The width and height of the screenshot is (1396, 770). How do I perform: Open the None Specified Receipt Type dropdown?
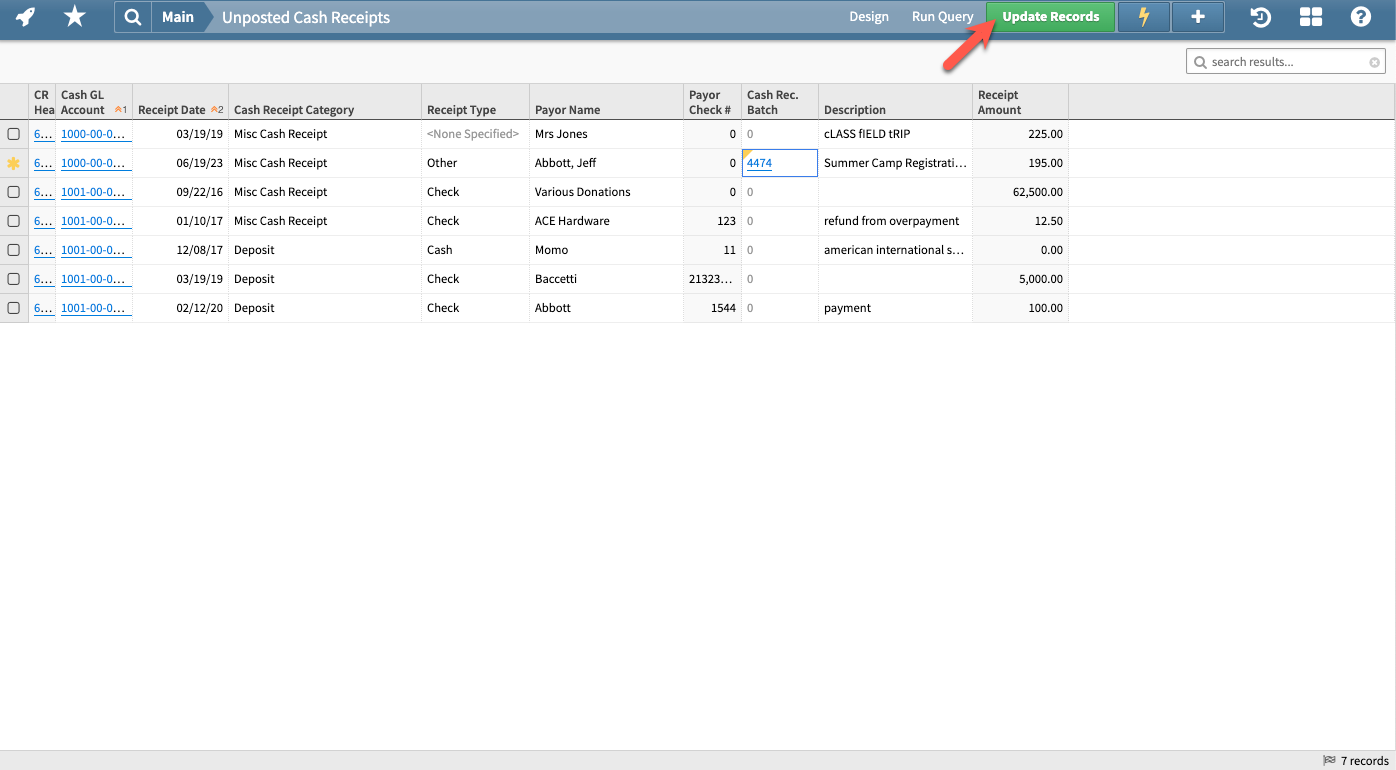pos(473,133)
